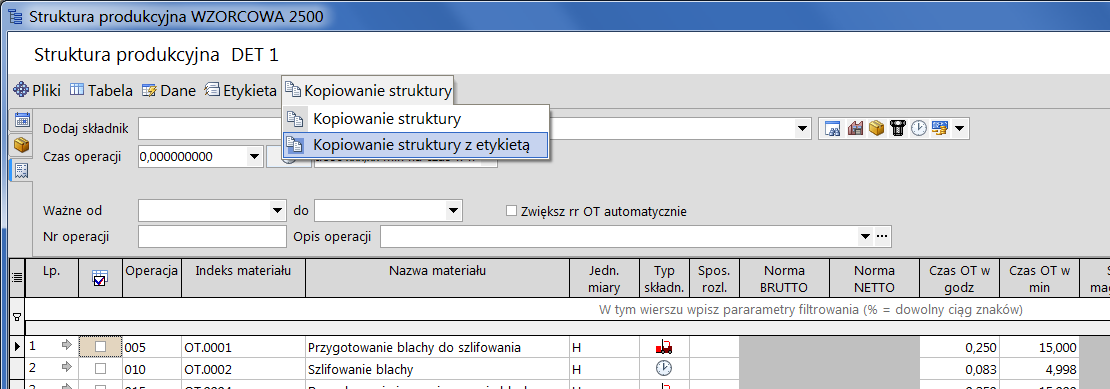Click the Opis operacji text field
Viewport: 1110px width, 389px height.
619,236
